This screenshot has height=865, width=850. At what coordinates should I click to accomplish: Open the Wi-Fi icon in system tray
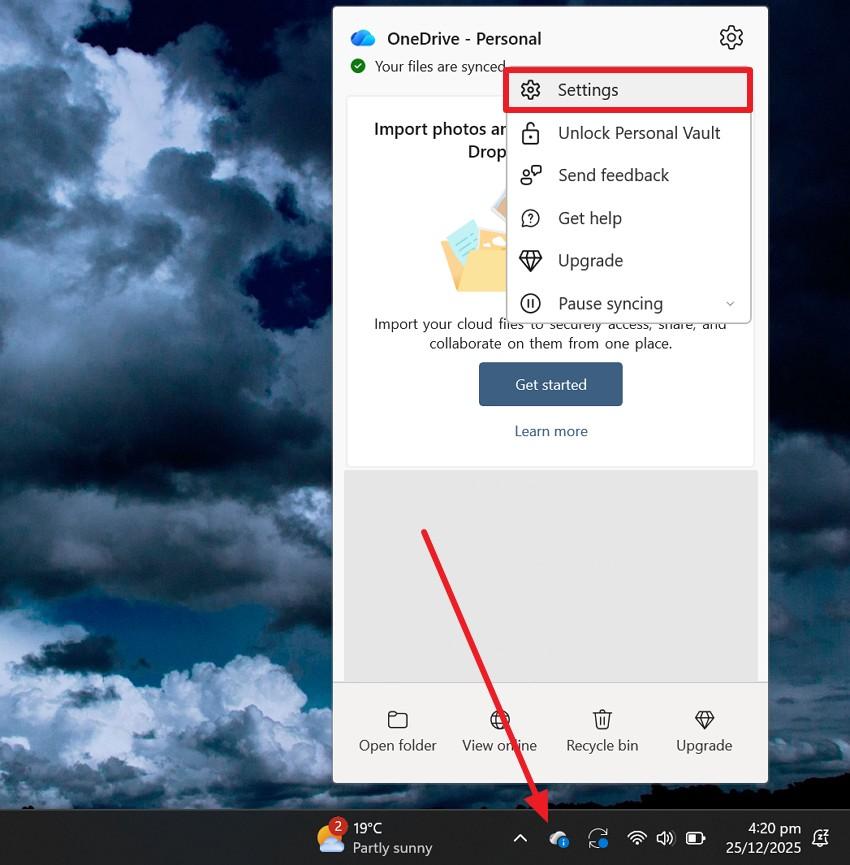click(637, 838)
